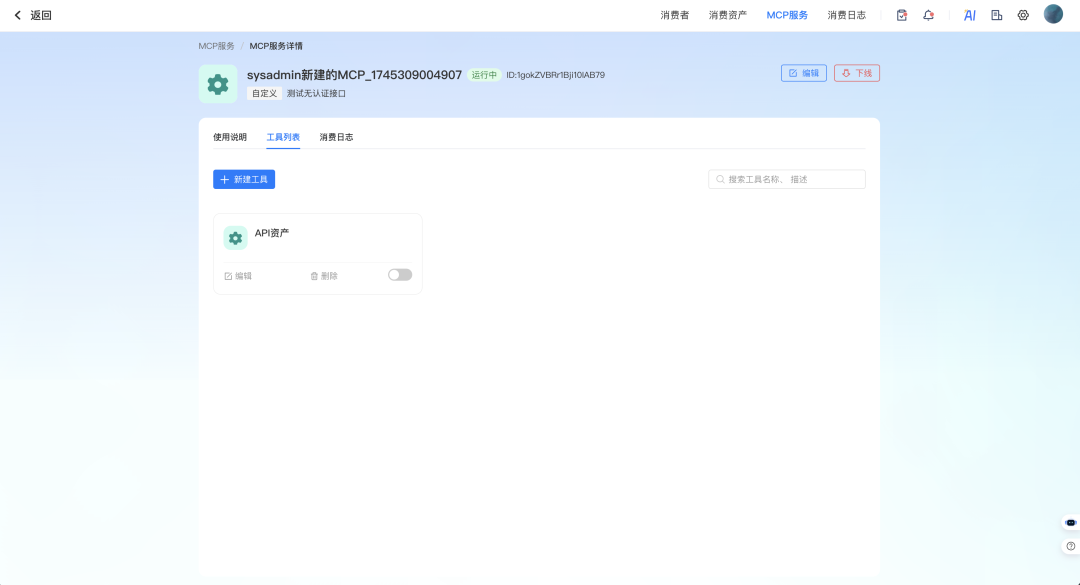Viewport: 1080px width, 585px height.
Task: Click the API资产 card title
Action: 272,233
